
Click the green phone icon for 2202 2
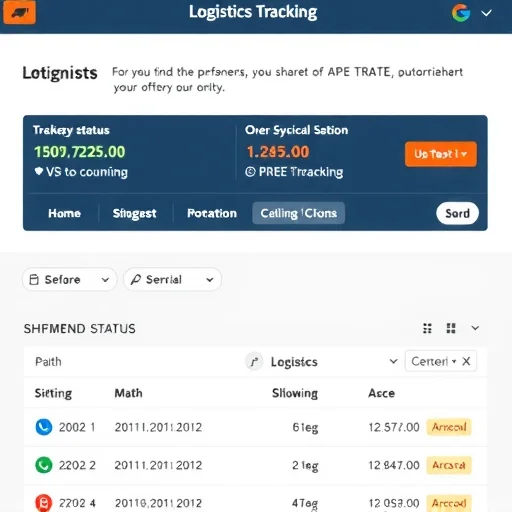tap(44, 465)
